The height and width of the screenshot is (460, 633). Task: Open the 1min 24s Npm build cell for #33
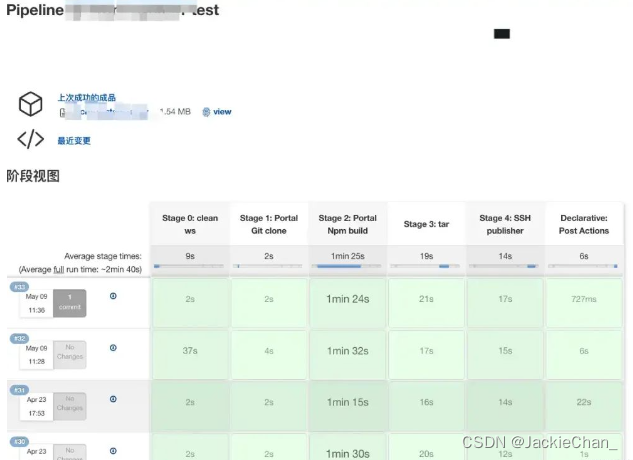(348, 302)
